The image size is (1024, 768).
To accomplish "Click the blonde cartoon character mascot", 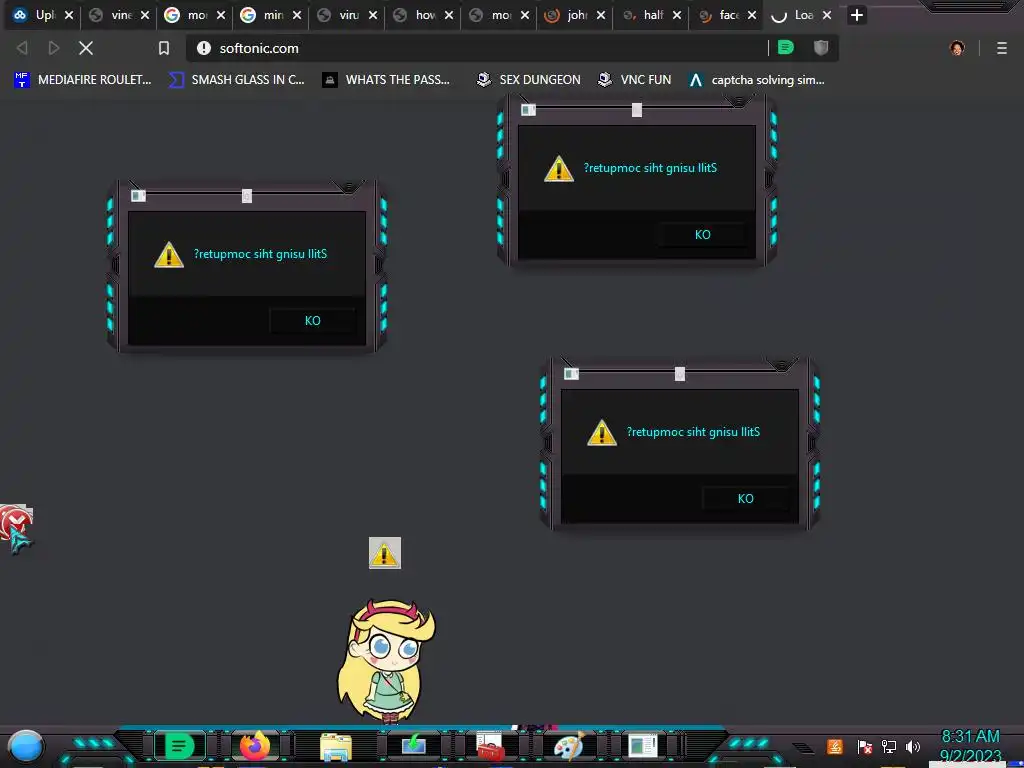I will [x=385, y=660].
